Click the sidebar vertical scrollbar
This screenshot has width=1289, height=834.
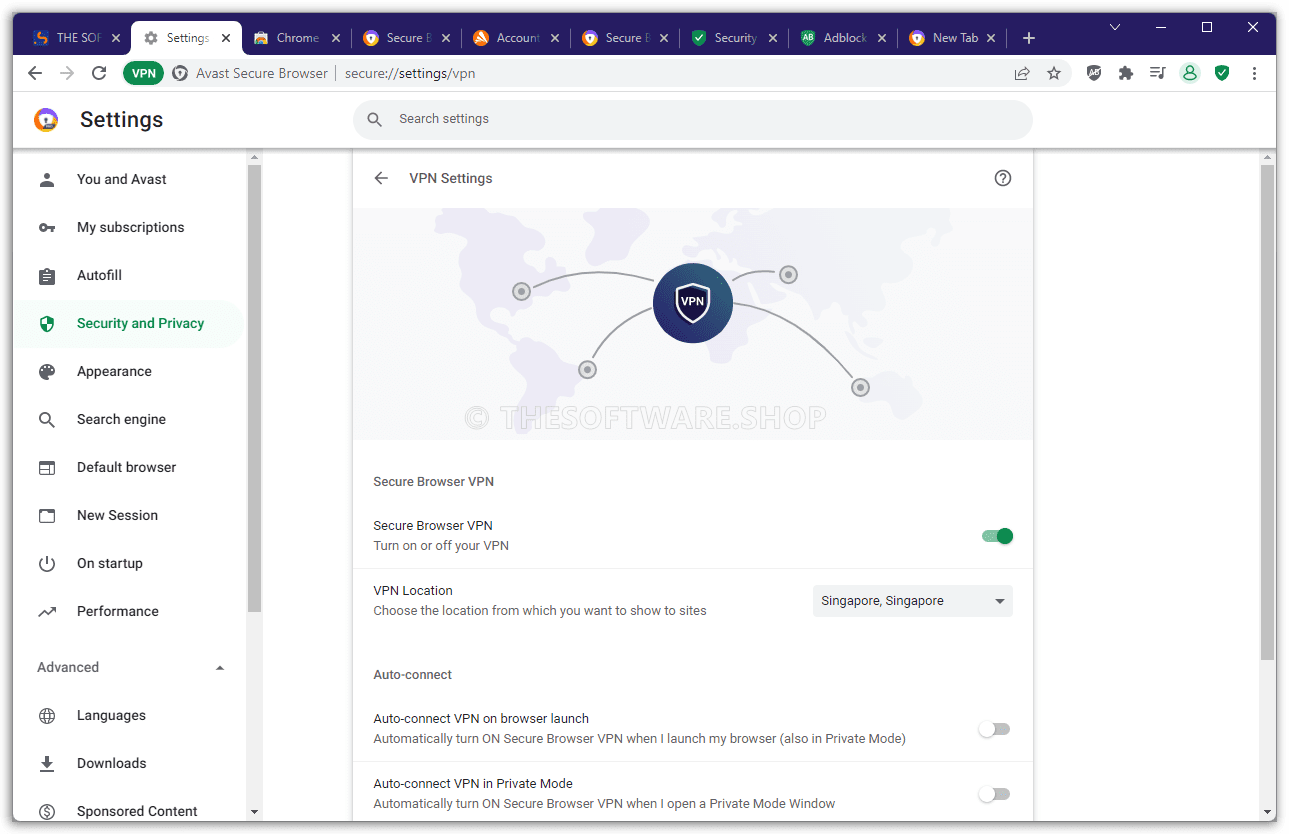(254, 388)
